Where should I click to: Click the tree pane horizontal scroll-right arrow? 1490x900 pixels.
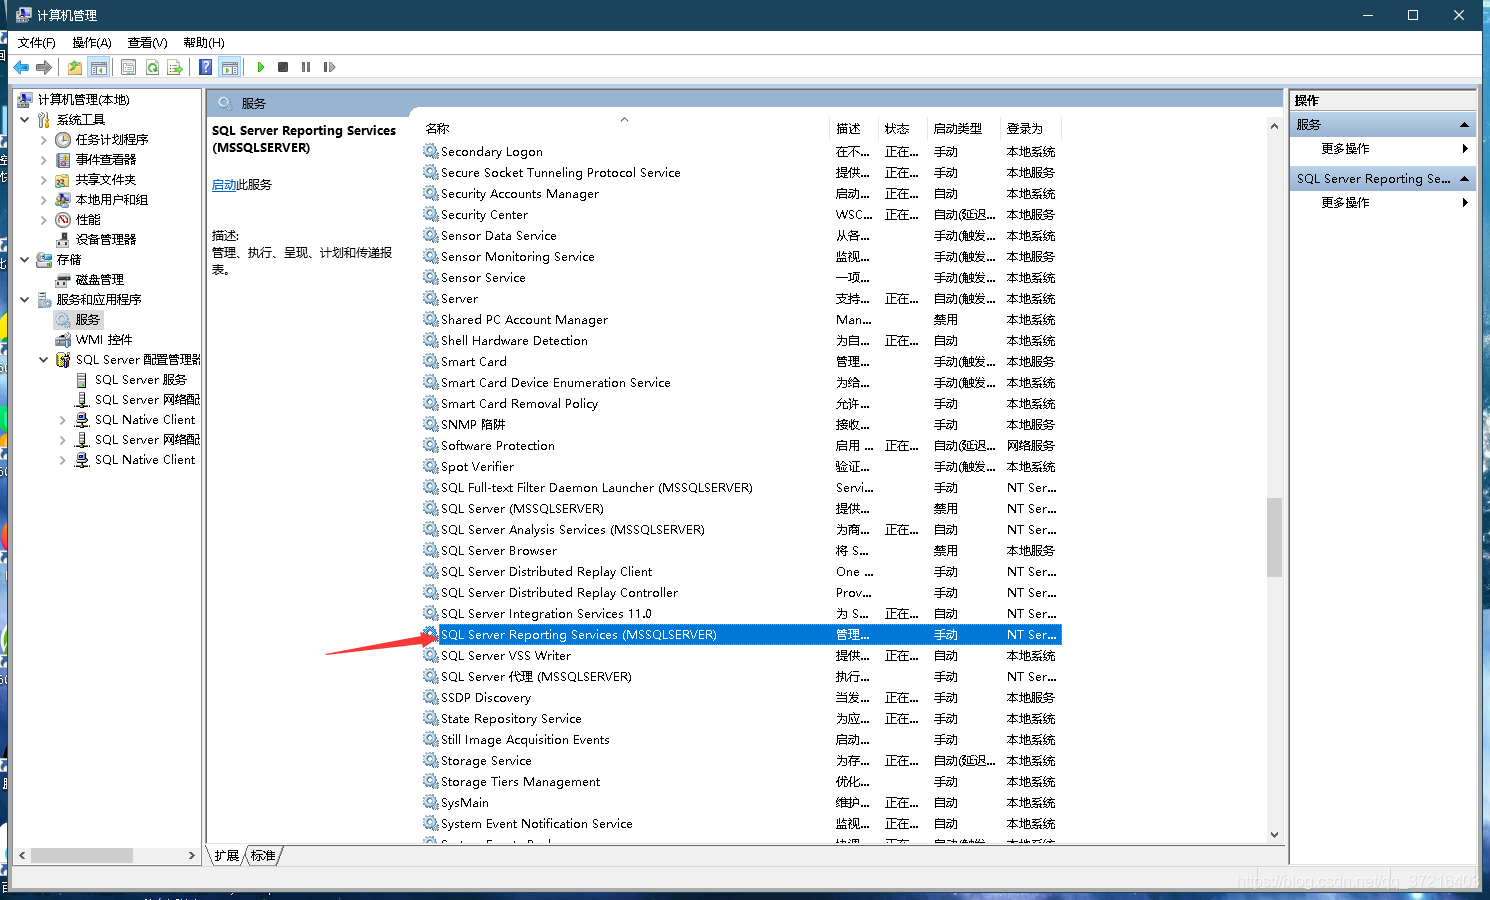pos(192,856)
